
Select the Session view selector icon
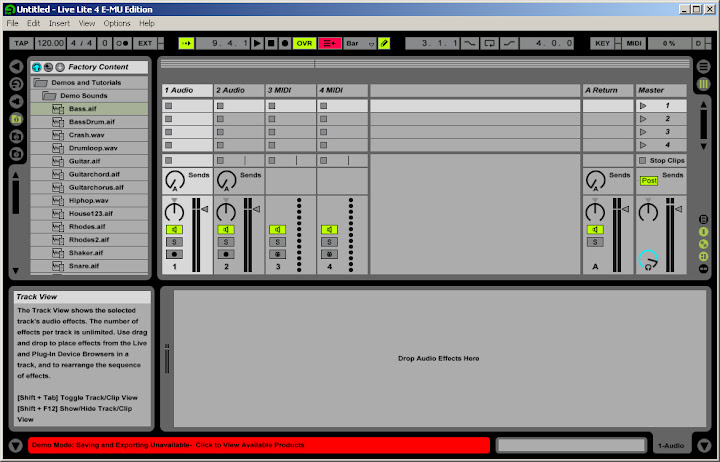tap(703, 84)
